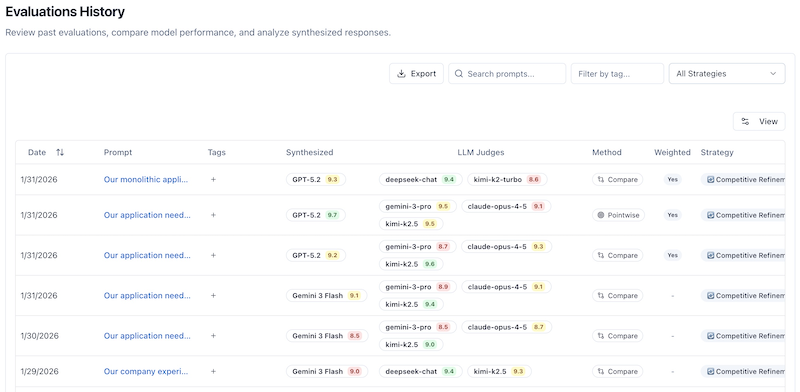The height and width of the screenshot is (392, 800).
Task: Click the GPT-5.2 9.7 synthesized badge
Action: click(x=316, y=215)
